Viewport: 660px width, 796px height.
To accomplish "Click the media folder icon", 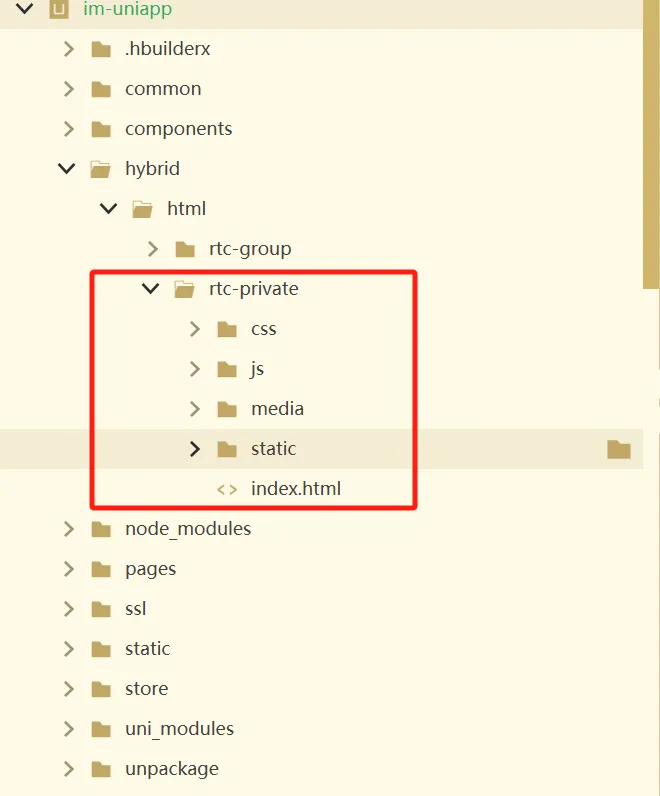I will (x=227, y=409).
